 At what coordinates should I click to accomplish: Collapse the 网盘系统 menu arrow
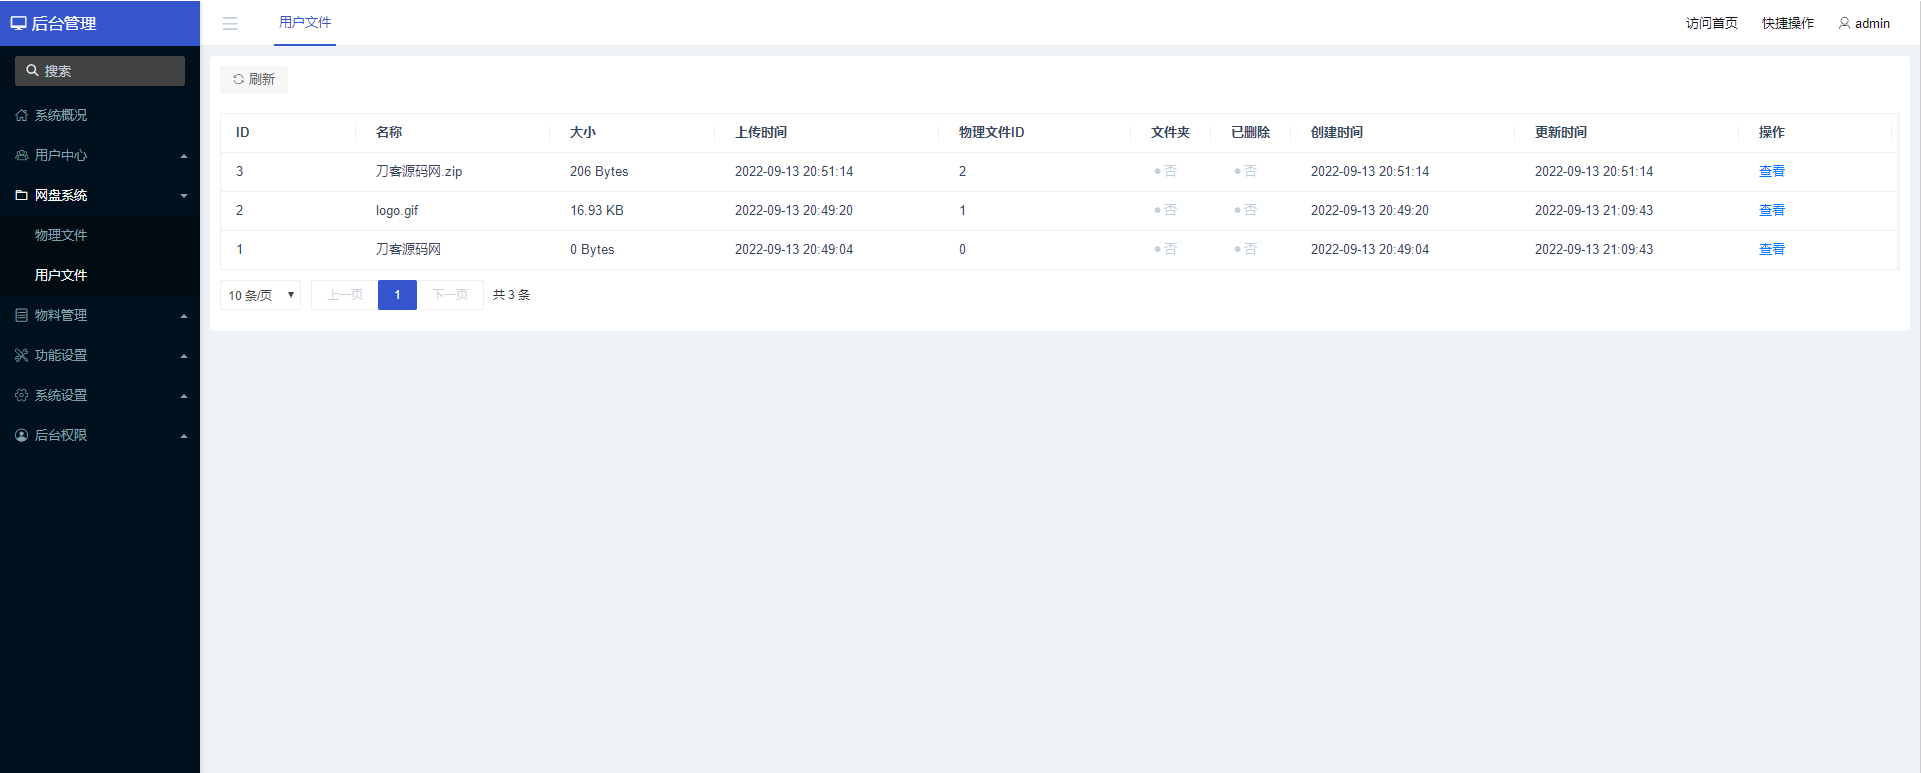(184, 196)
